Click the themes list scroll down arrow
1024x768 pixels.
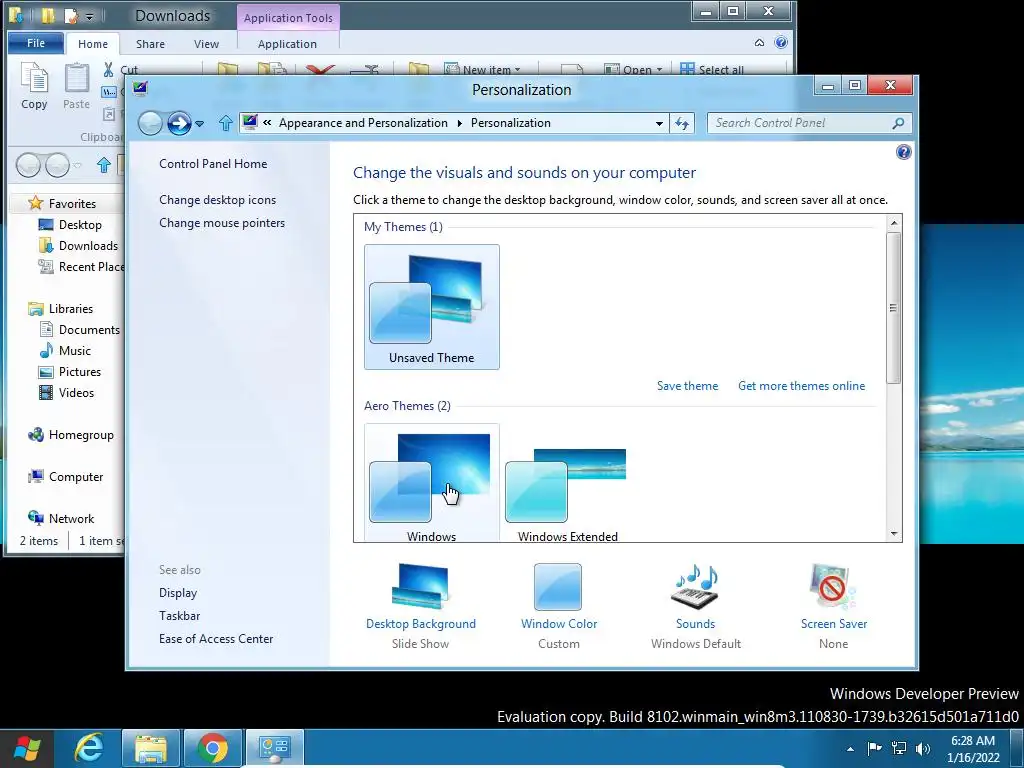coord(893,534)
